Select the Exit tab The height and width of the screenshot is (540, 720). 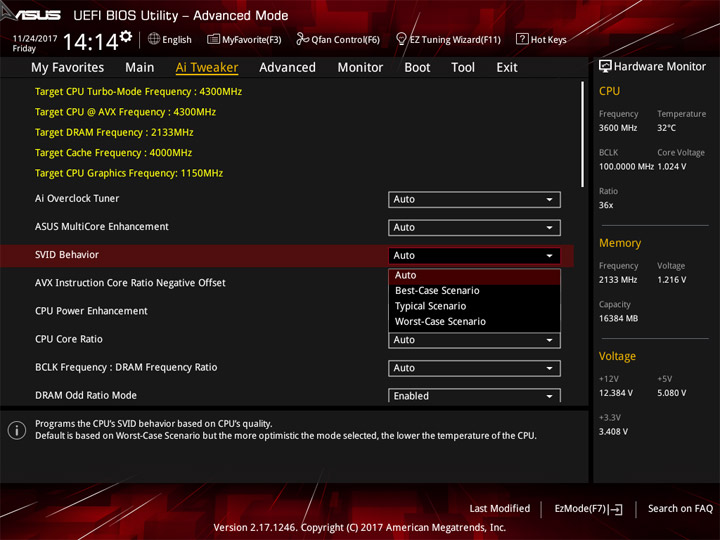pyautogui.click(x=506, y=68)
